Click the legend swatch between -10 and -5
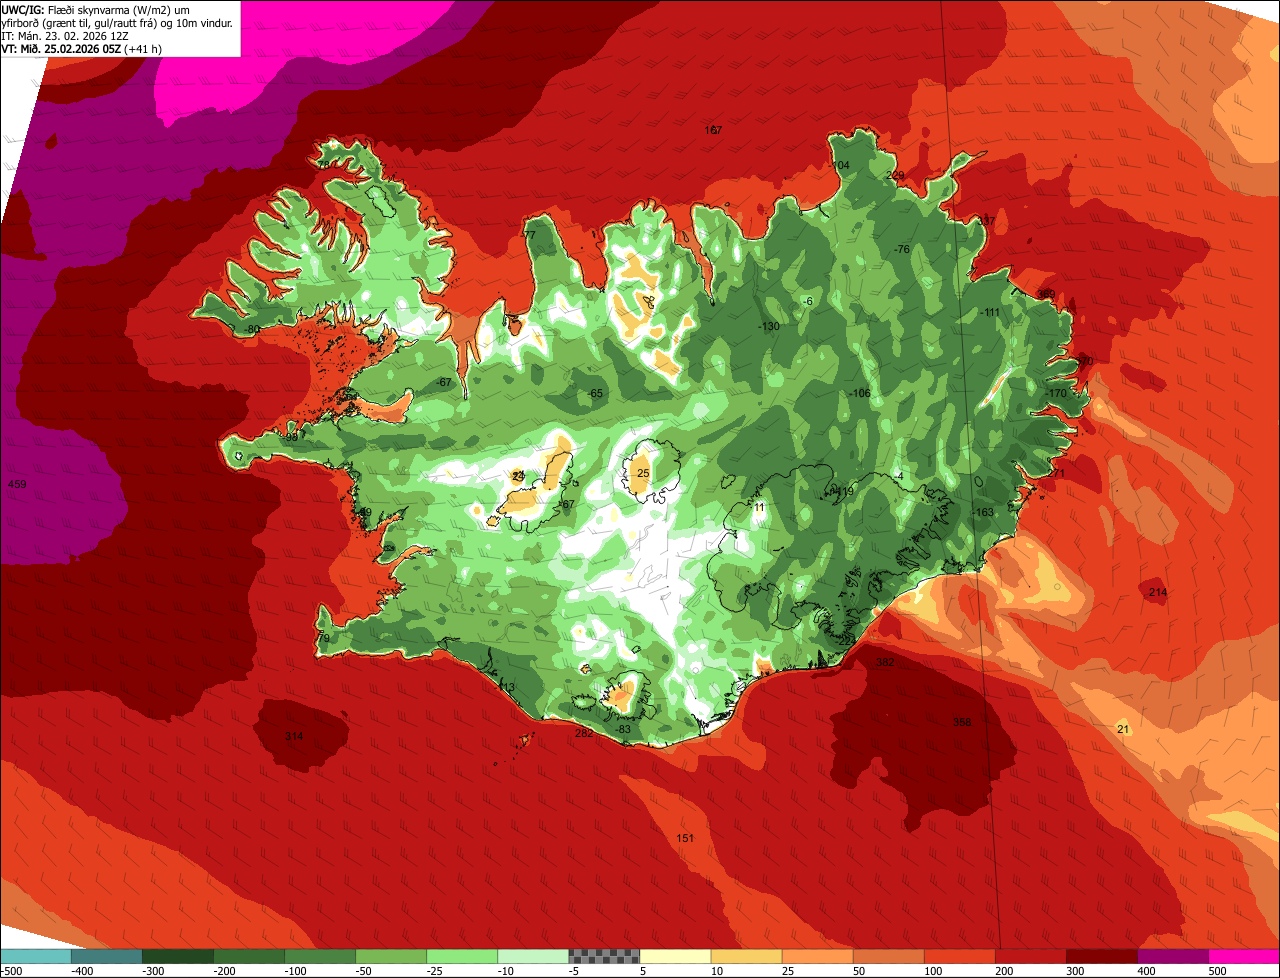Image resolution: width=1280 pixels, height=978 pixels. click(533, 956)
